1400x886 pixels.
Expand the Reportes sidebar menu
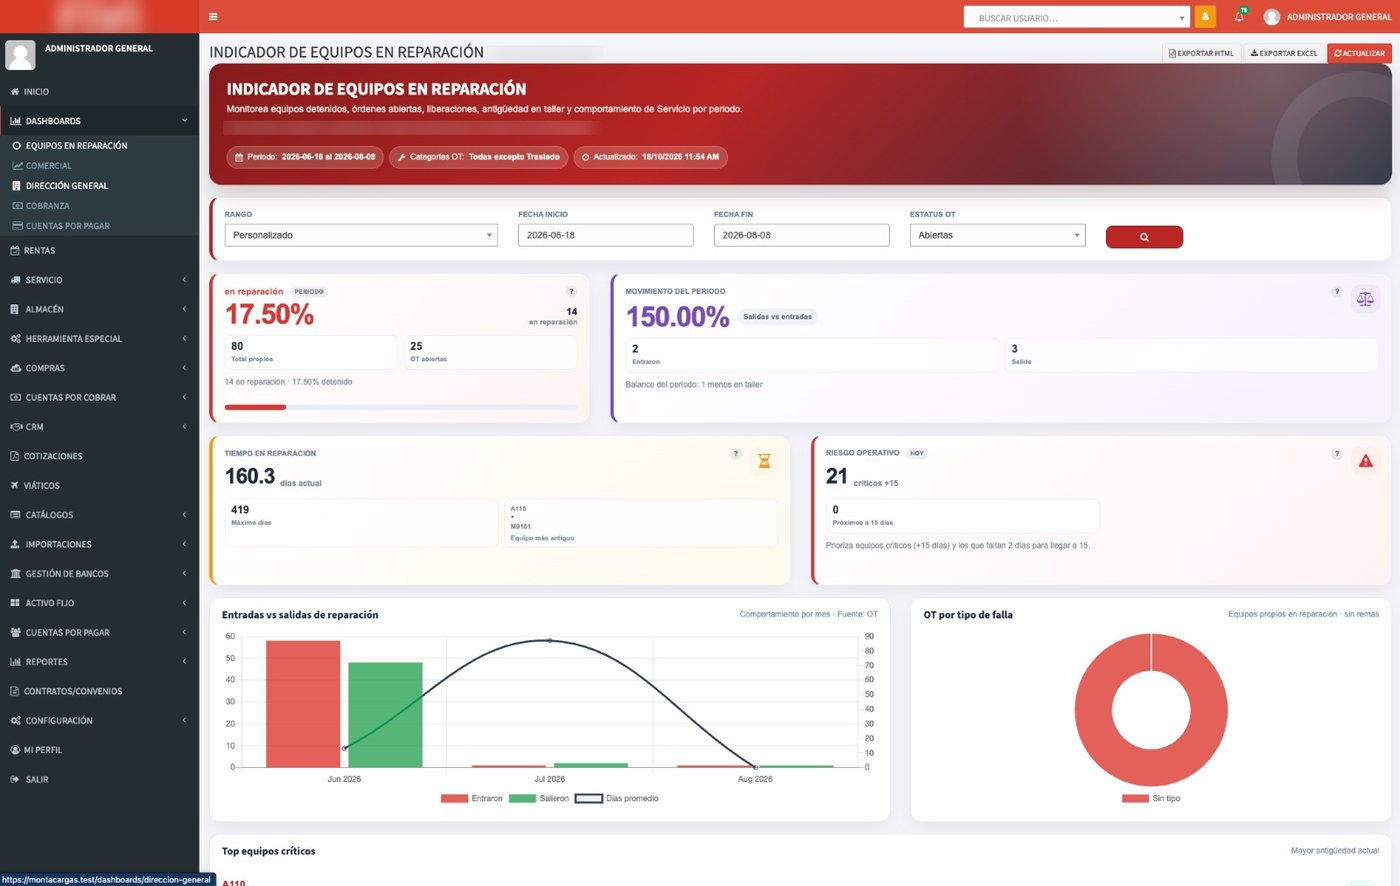click(x=99, y=662)
